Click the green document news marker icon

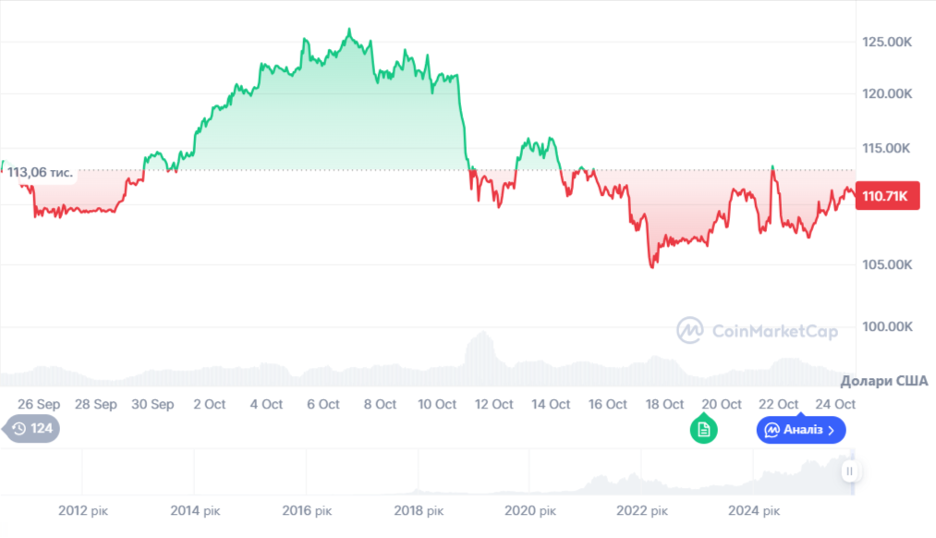coord(703,430)
